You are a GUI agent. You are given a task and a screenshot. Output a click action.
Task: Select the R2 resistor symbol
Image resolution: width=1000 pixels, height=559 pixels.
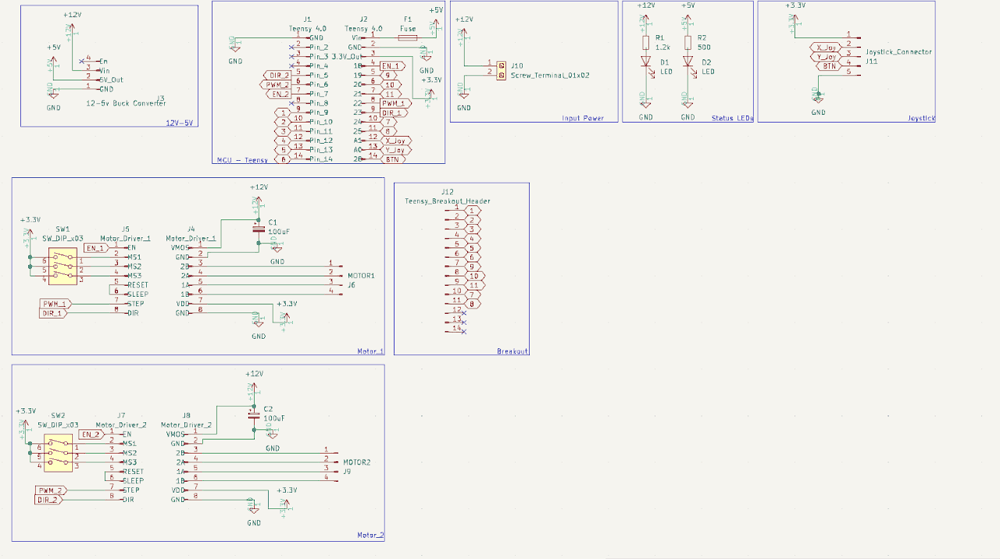[688, 43]
